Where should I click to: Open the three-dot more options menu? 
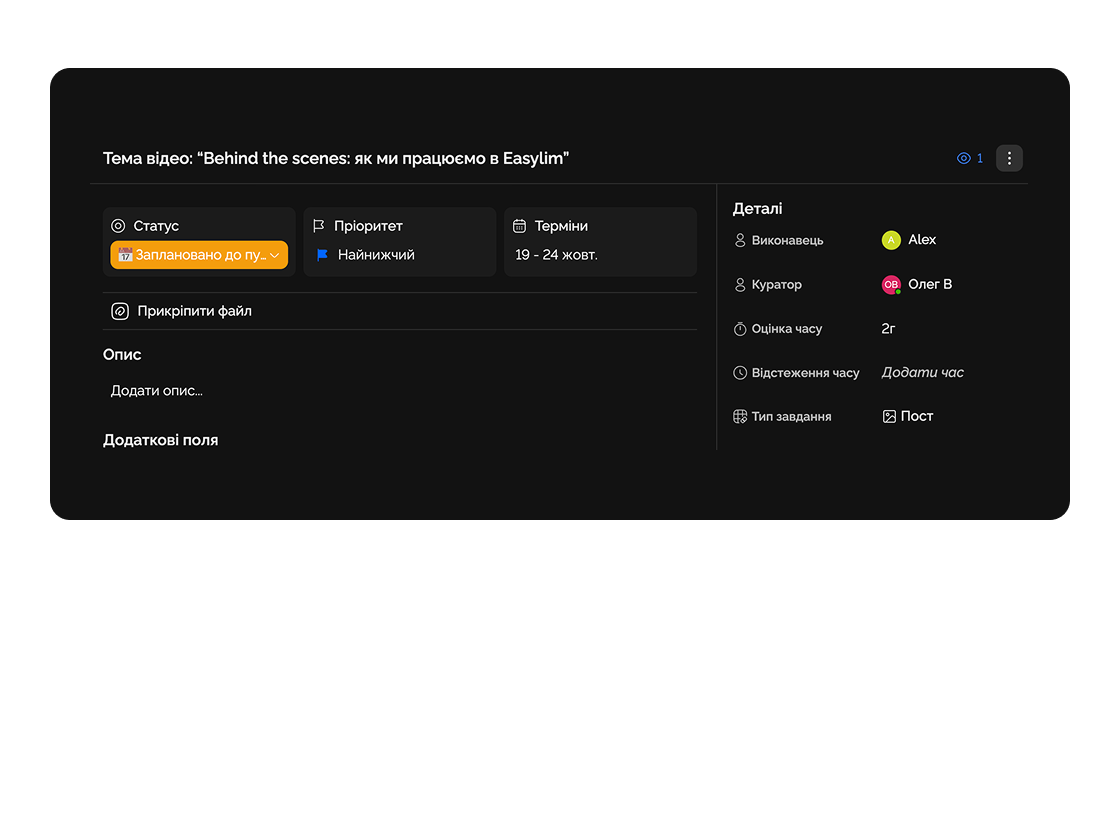tap(1009, 158)
